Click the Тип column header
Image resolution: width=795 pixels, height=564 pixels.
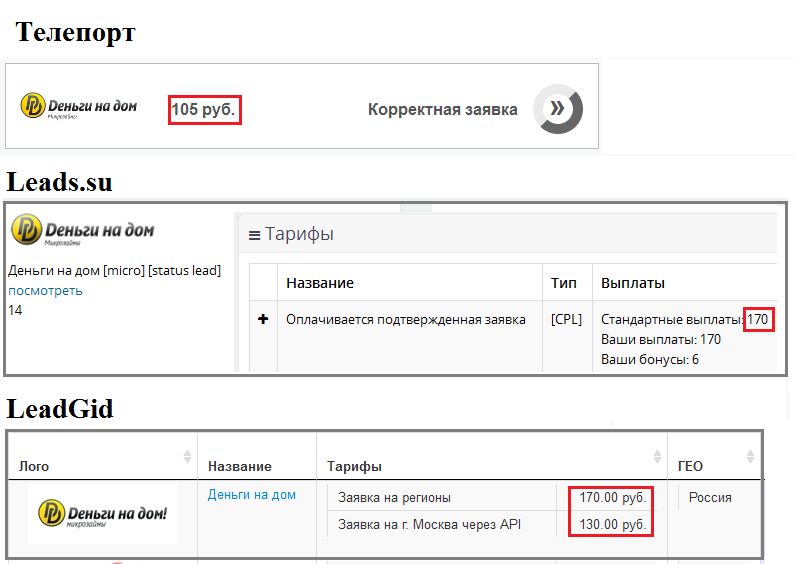coord(564,283)
